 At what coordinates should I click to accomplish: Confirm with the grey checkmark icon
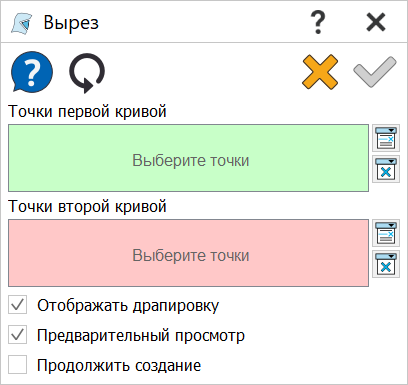tap(375, 72)
